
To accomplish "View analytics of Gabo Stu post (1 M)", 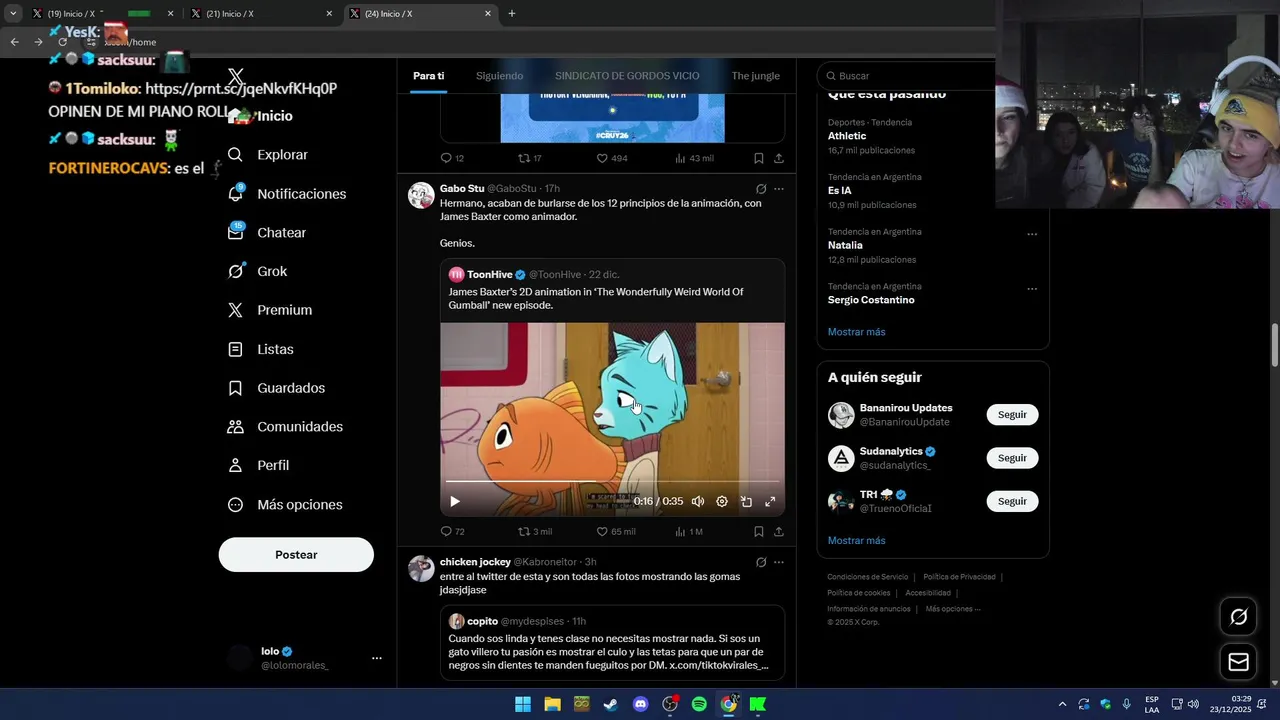I will pyautogui.click(x=689, y=531).
